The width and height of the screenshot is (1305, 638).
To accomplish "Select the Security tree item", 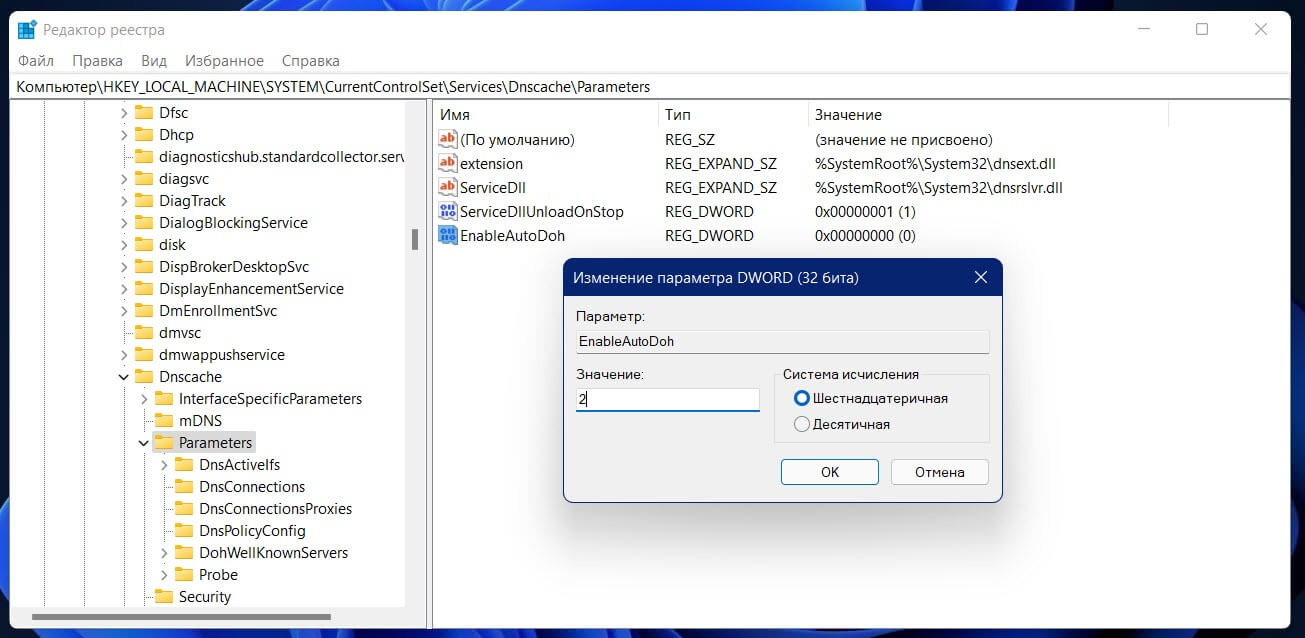I will (205, 596).
